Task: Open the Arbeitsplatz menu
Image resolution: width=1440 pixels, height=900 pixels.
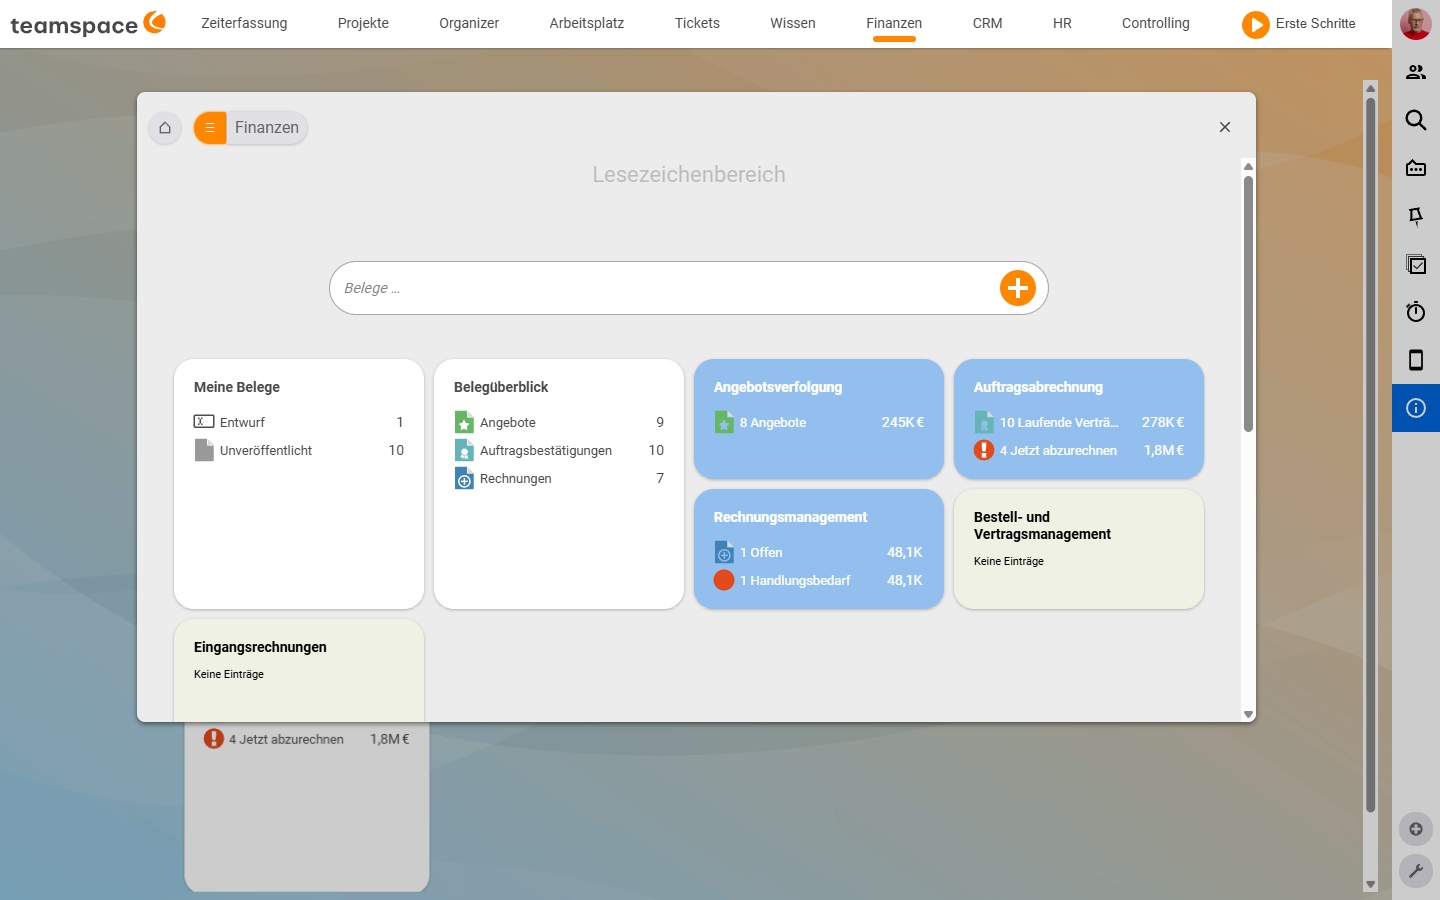Action: point(587,23)
